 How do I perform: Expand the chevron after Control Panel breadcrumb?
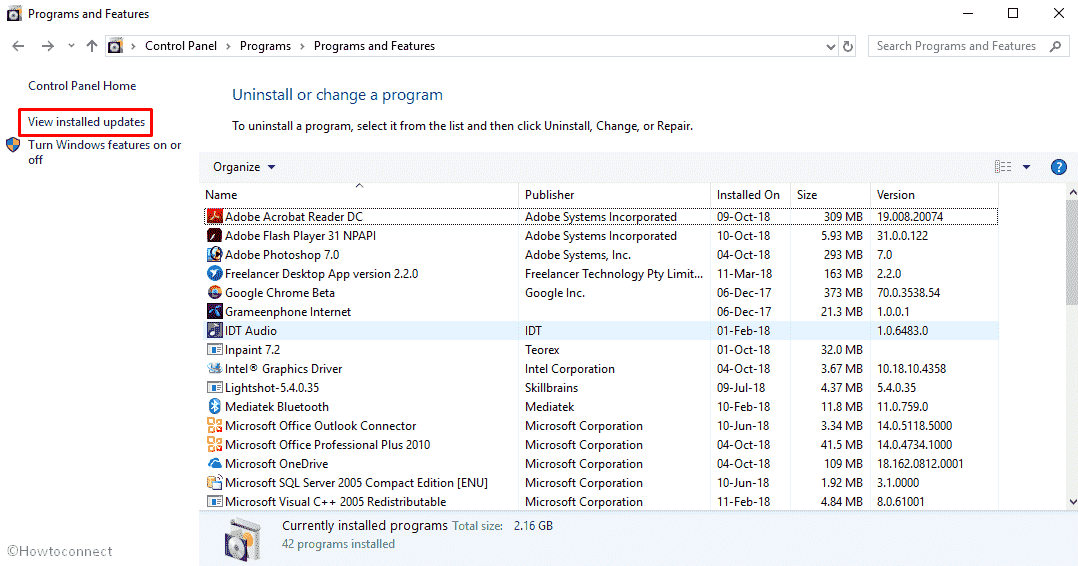tap(228, 46)
